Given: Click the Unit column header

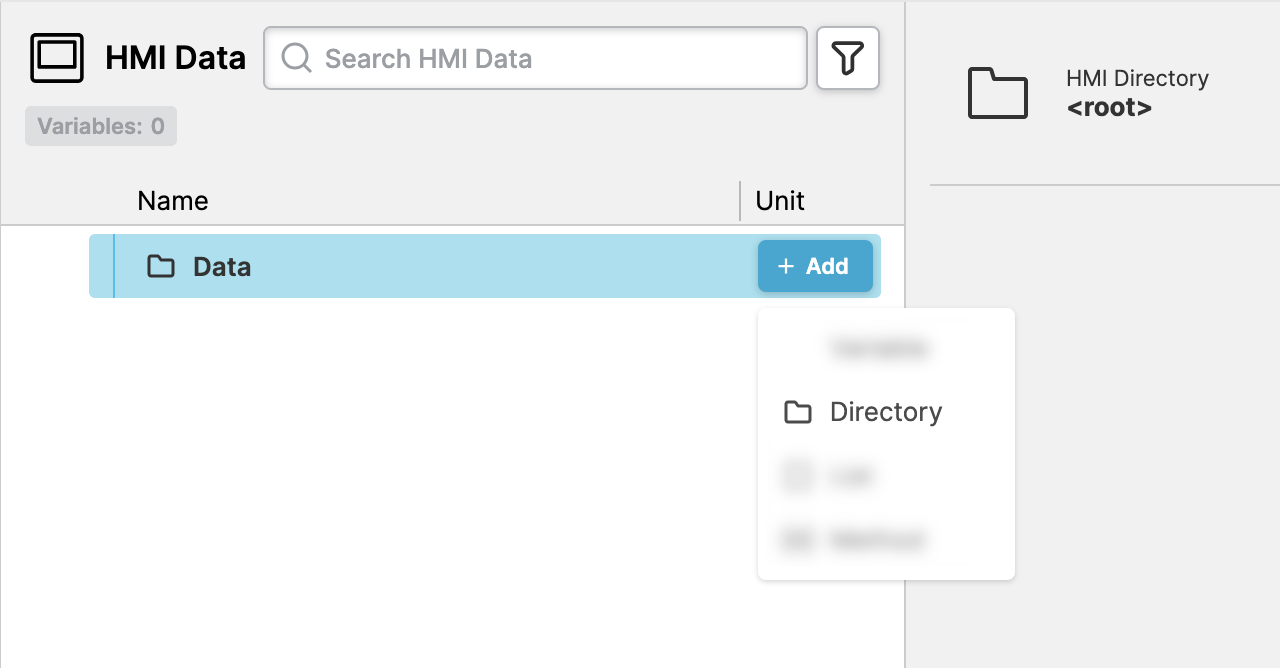Looking at the screenshot, I should 780,201.
